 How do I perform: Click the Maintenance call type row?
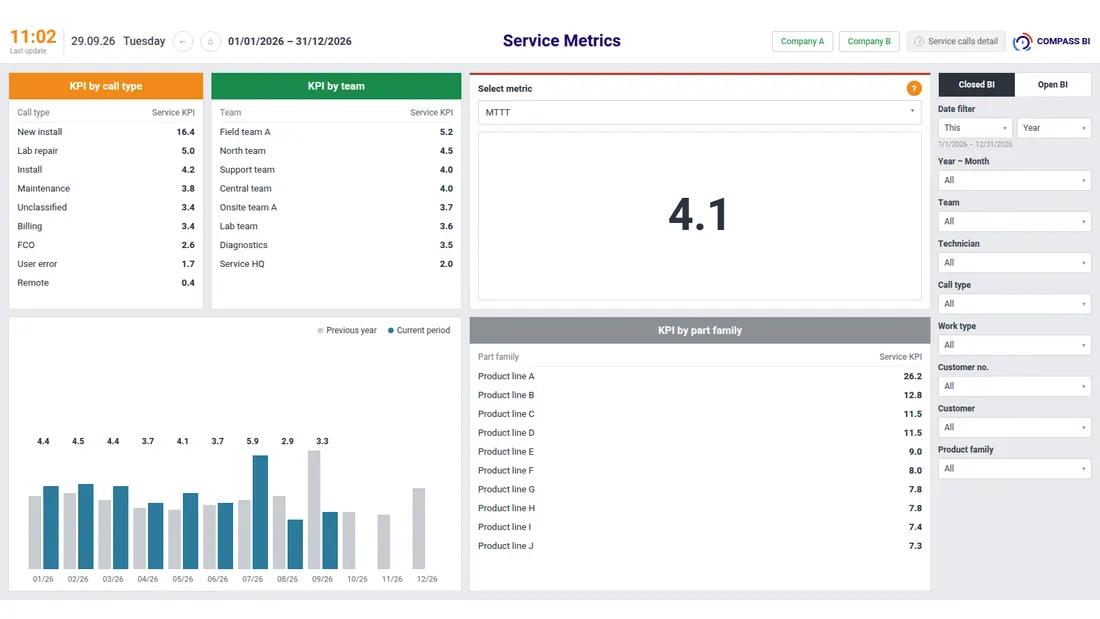[x=106, y=189]
